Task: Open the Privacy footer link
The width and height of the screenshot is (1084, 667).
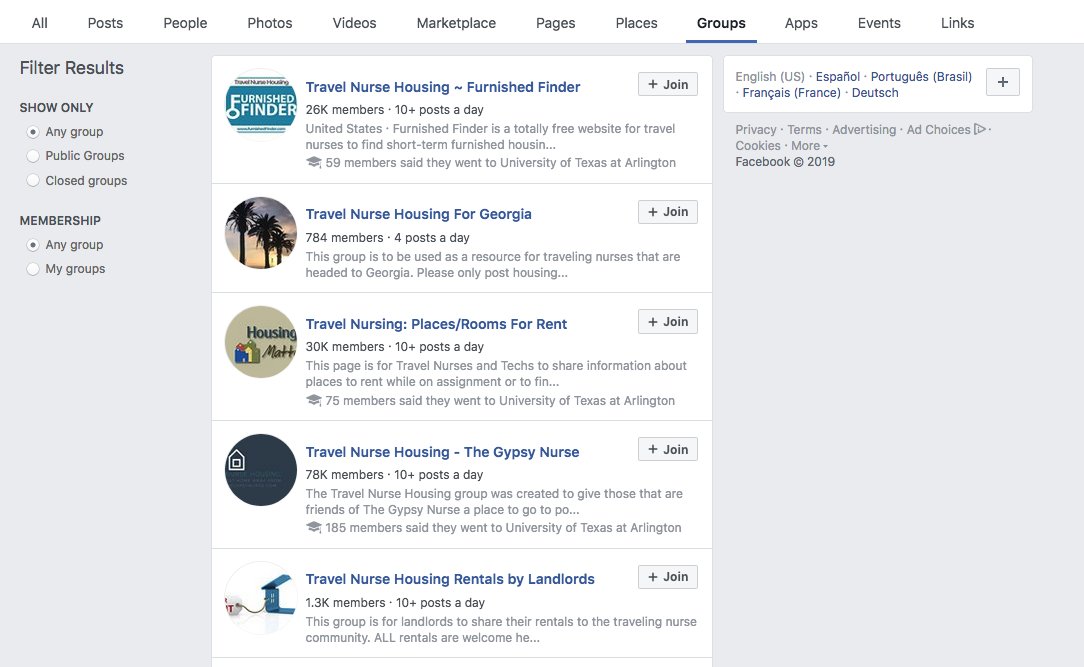Action: (x=756, y=129)
